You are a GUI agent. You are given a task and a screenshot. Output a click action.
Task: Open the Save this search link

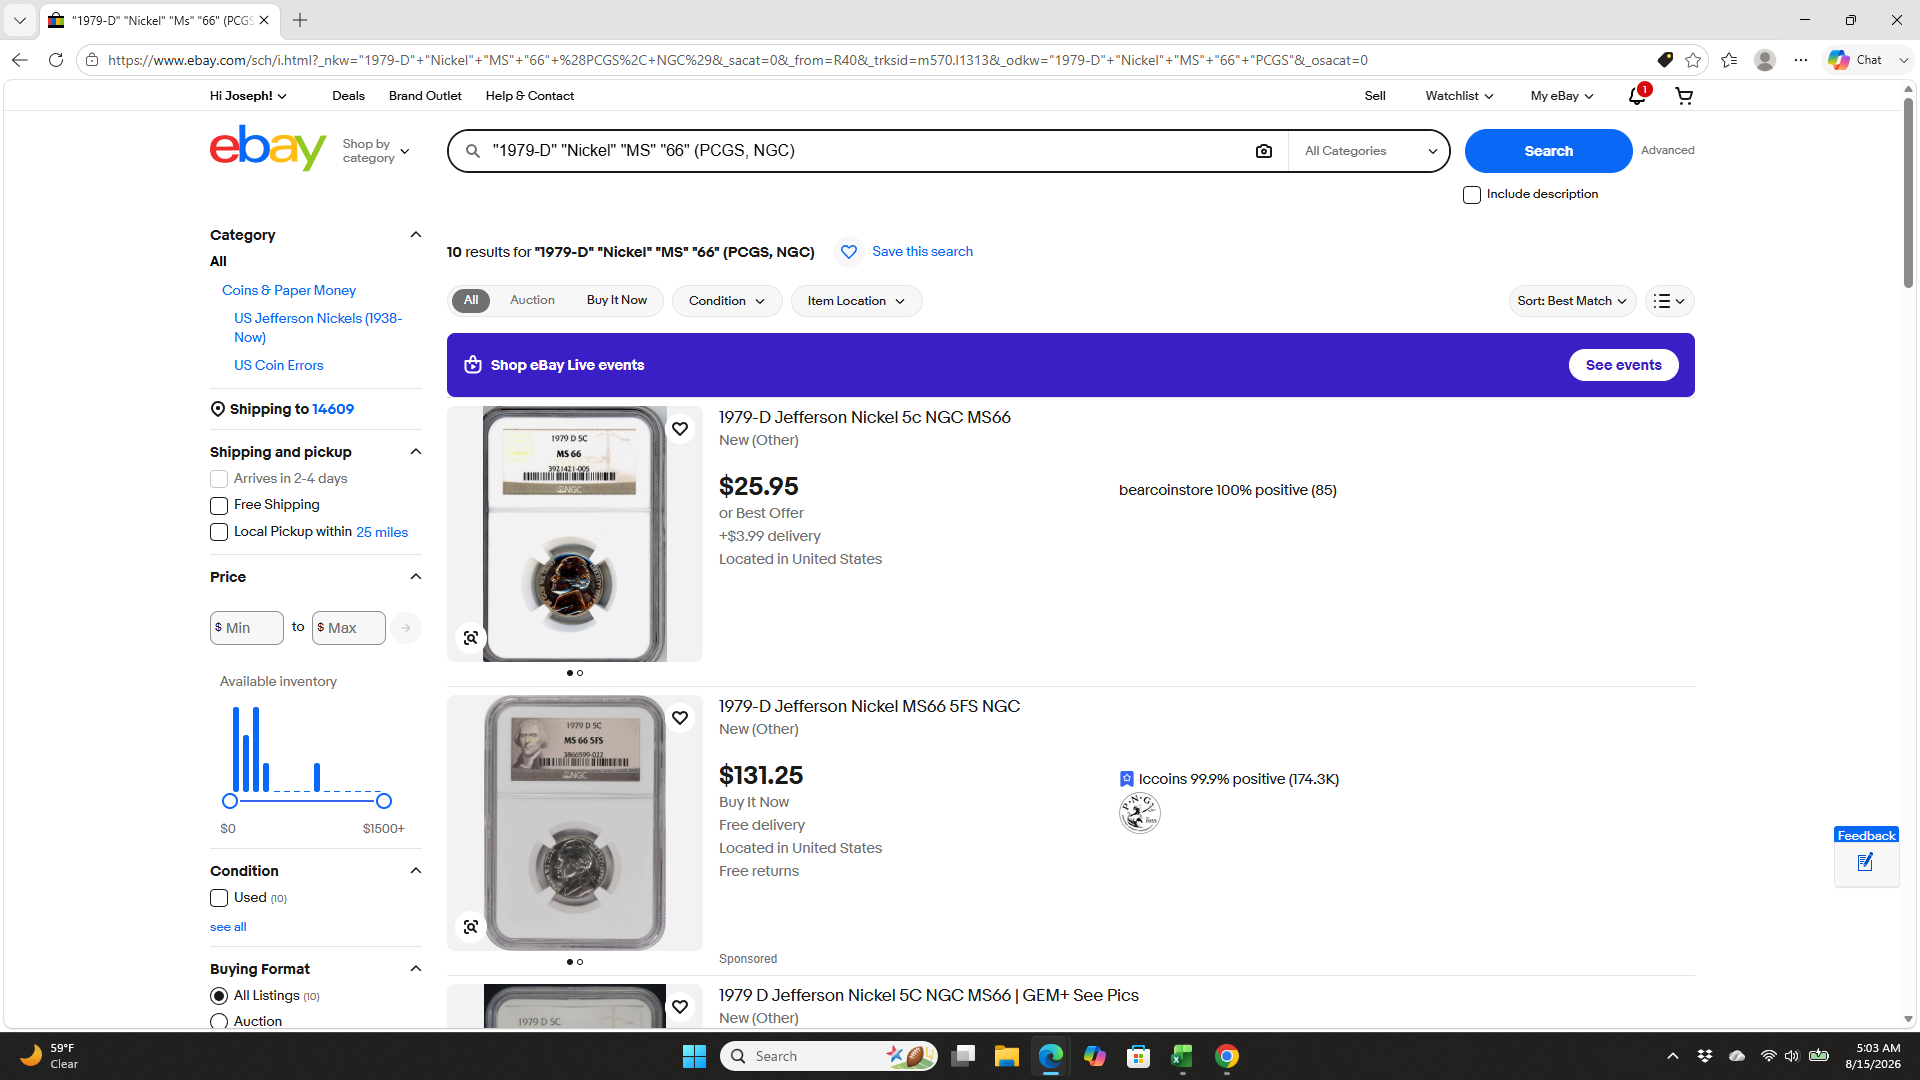[922, 252]
